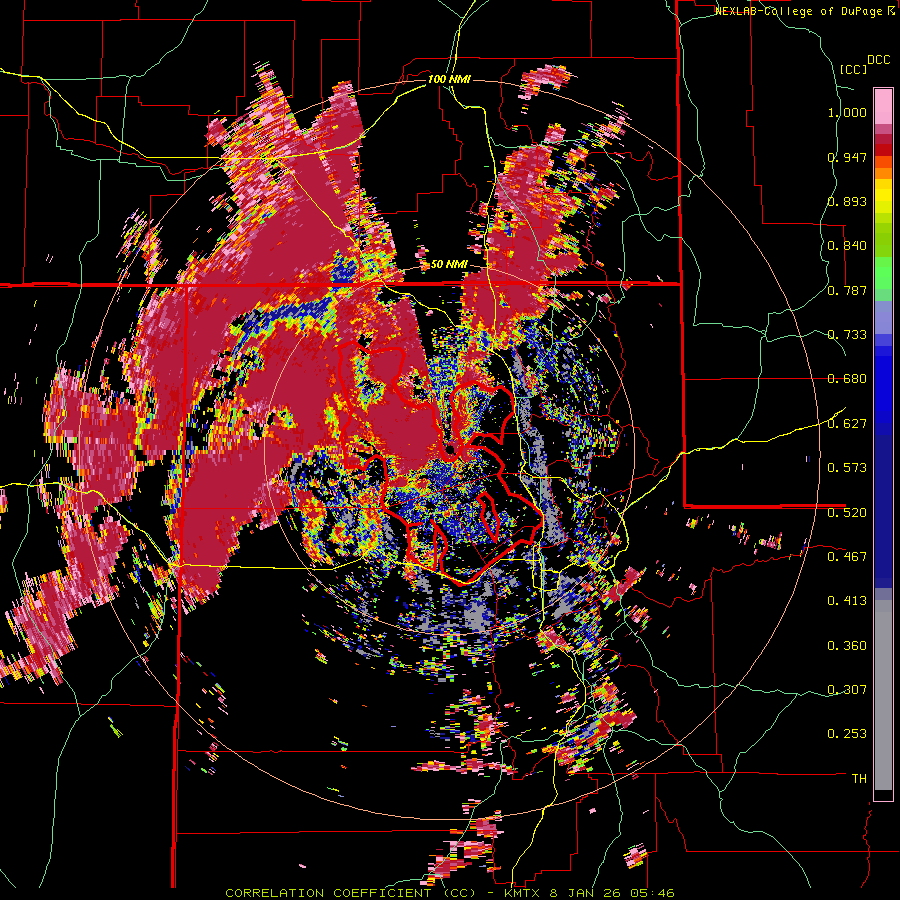
Task: Click the 0.307 legend value
Action: coord(847,689)
